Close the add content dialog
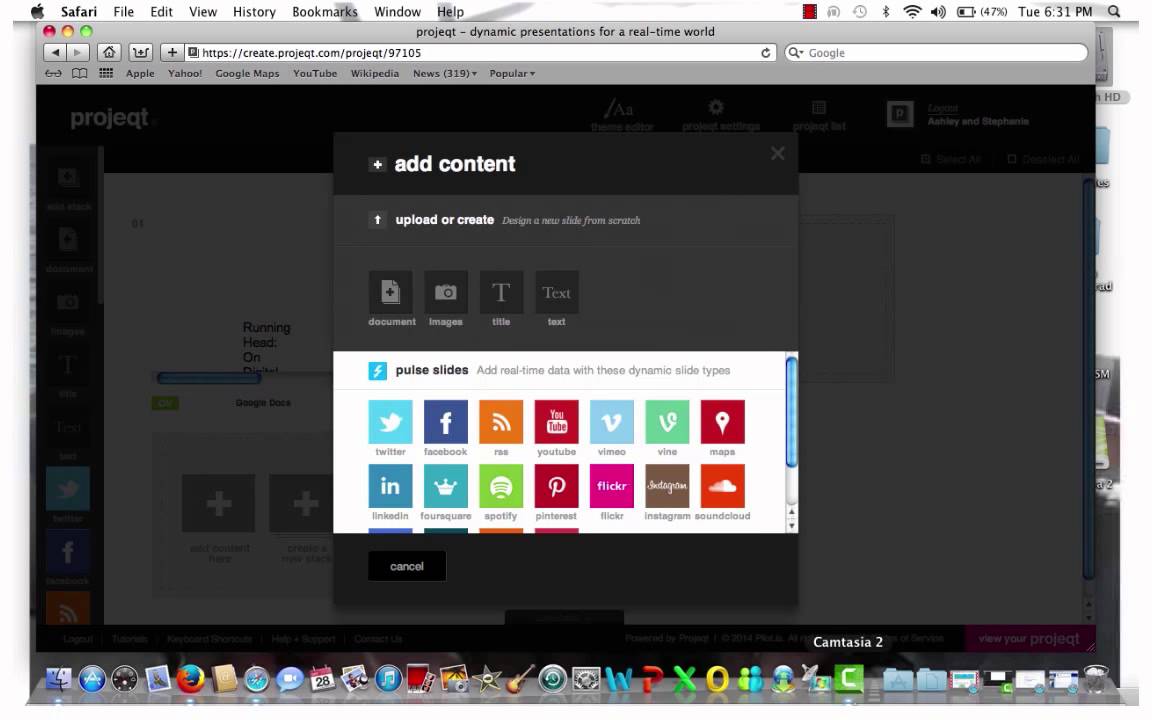Screen dimensions: 1152x720 [777, 153]
